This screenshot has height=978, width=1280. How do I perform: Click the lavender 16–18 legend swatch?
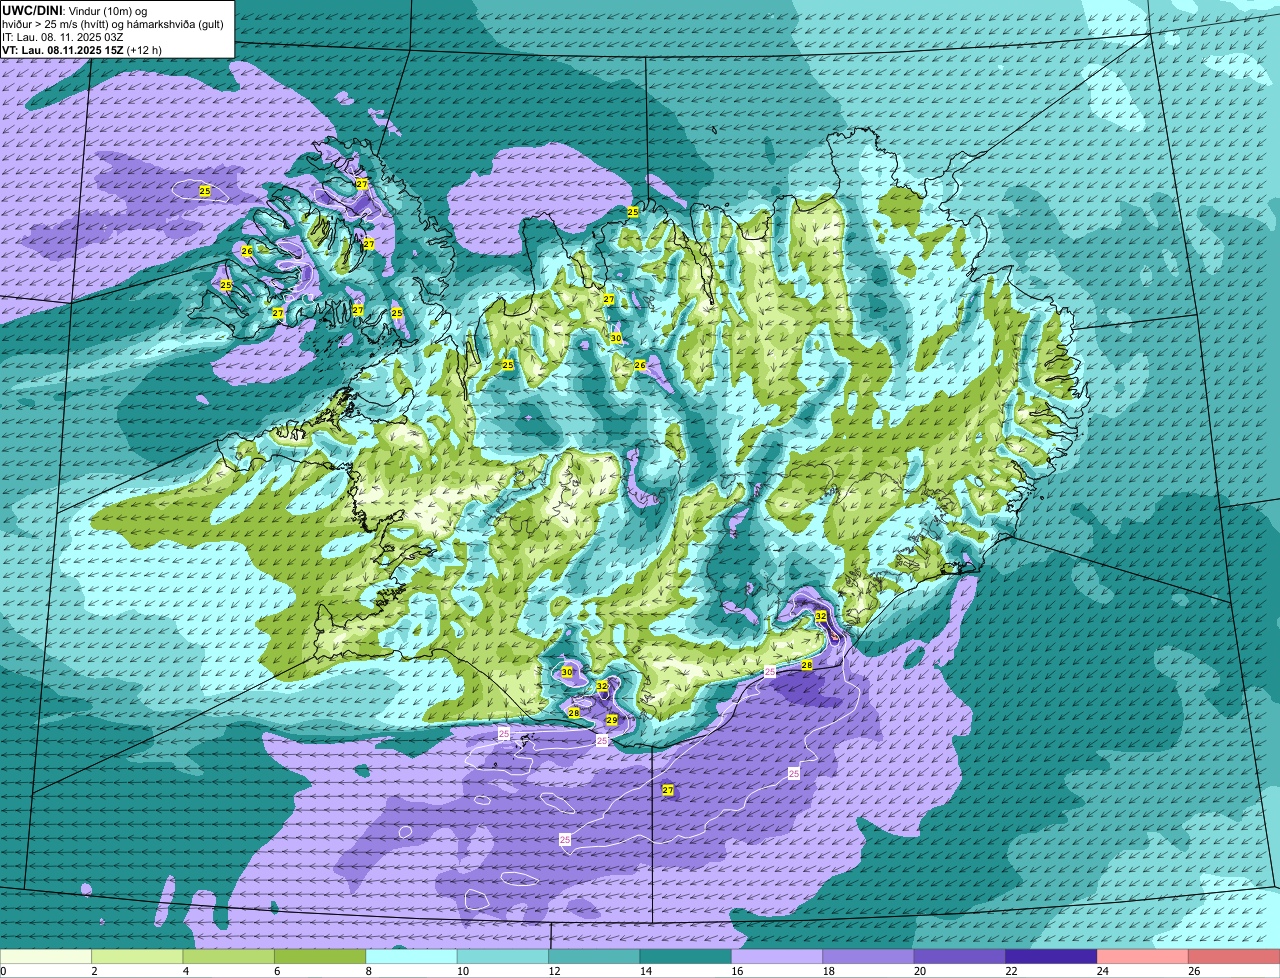(x=778, y=957)
